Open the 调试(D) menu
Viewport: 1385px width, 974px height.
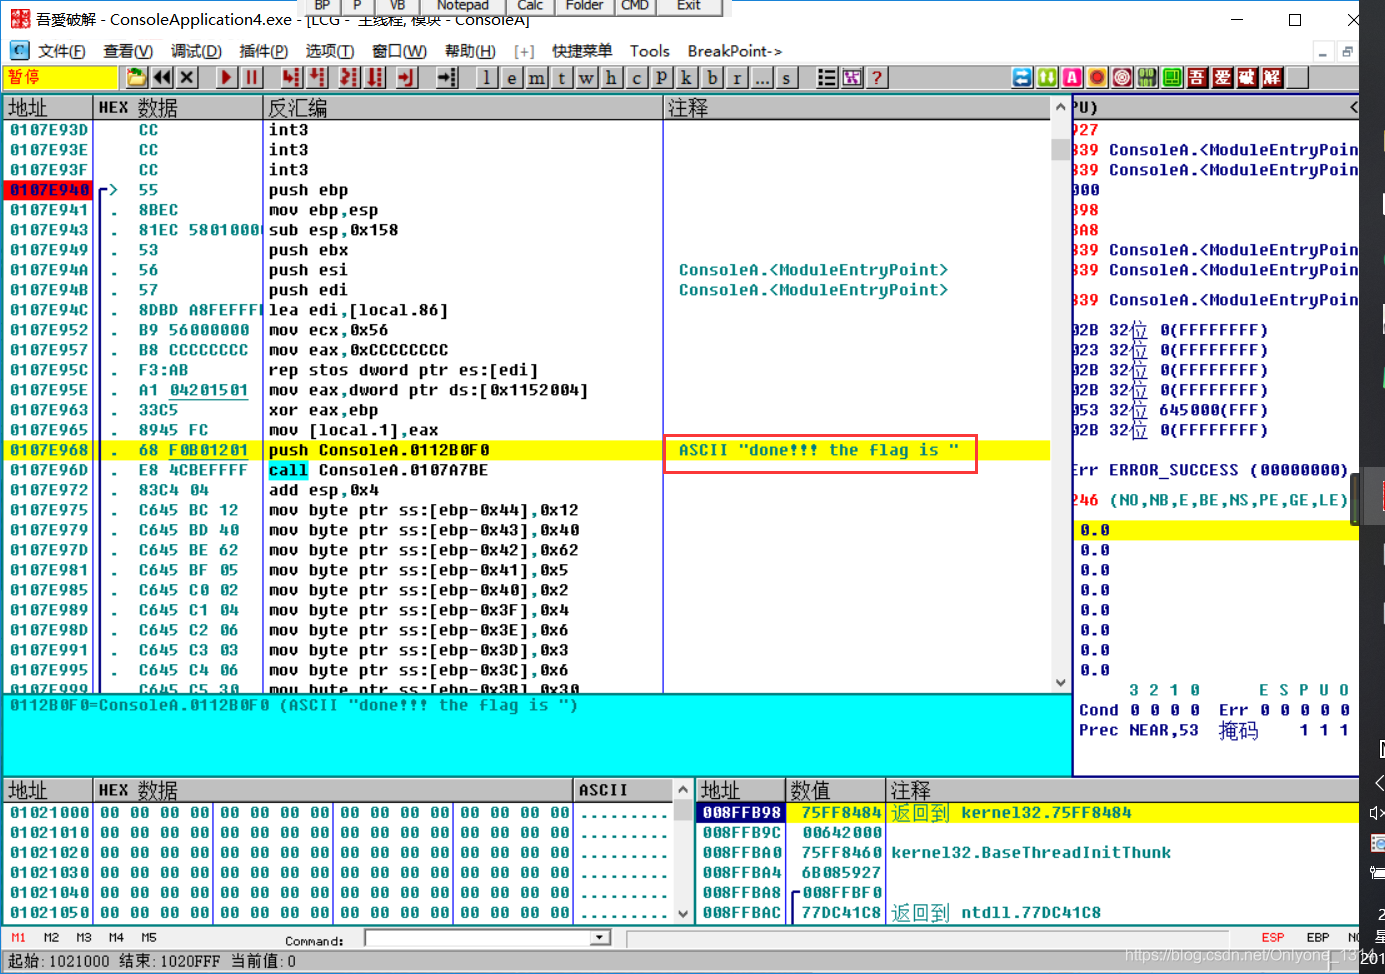click(196, 51)
